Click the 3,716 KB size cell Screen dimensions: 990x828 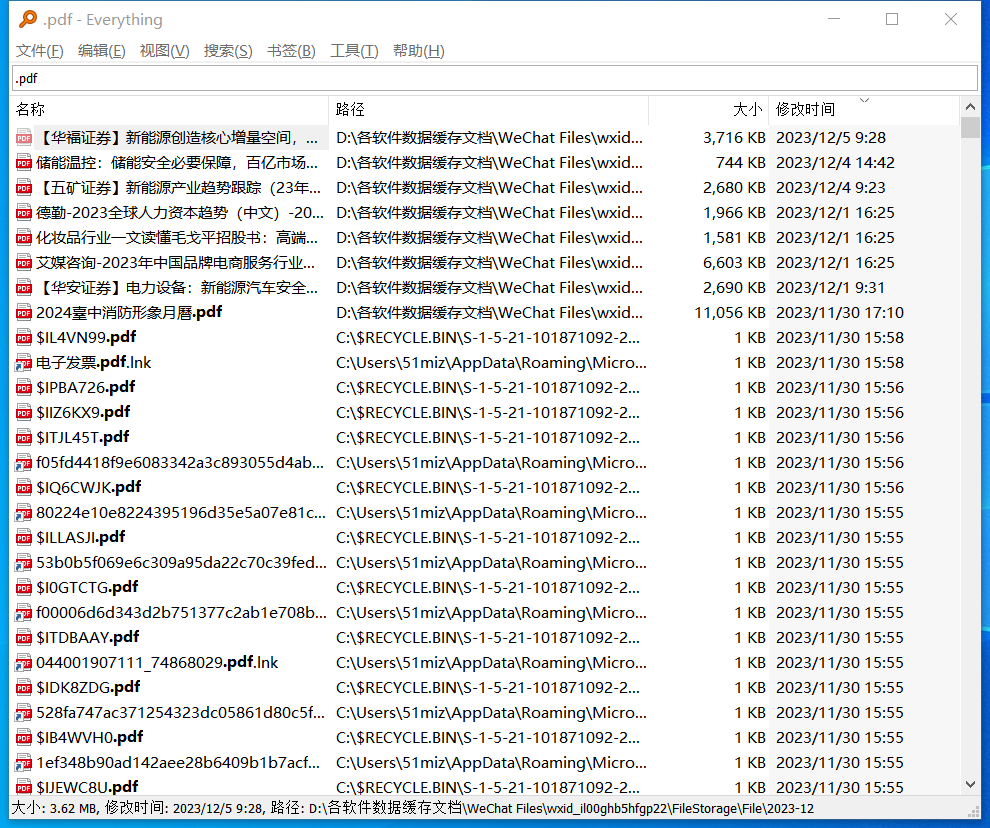[734, 138]
